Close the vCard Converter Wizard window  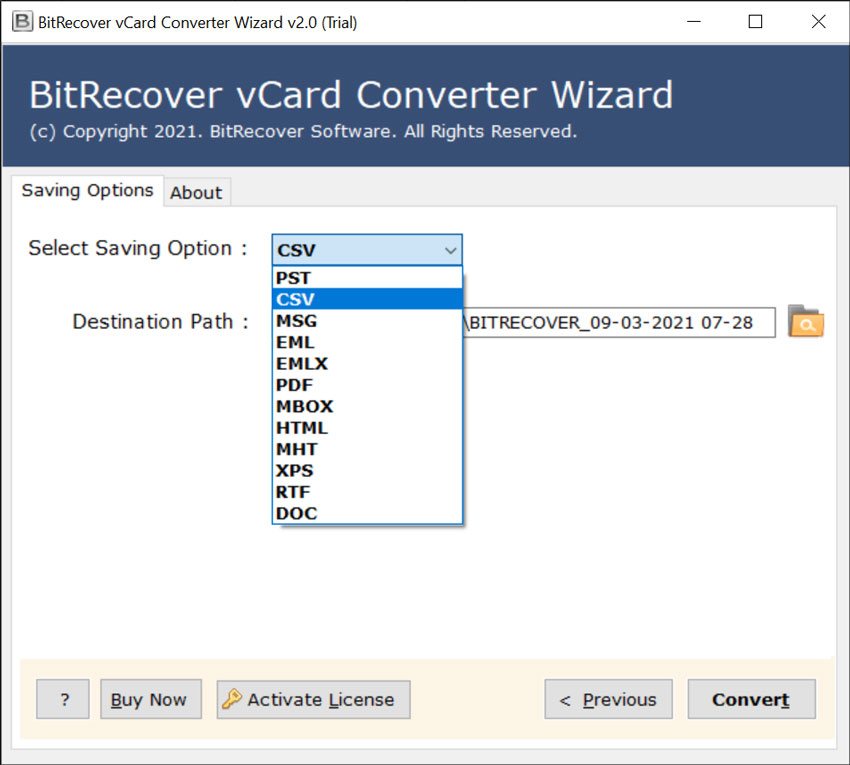[818, 22]
